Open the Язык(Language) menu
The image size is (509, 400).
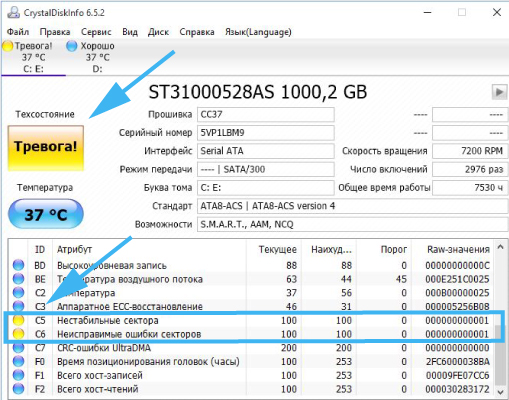[258, 32]
